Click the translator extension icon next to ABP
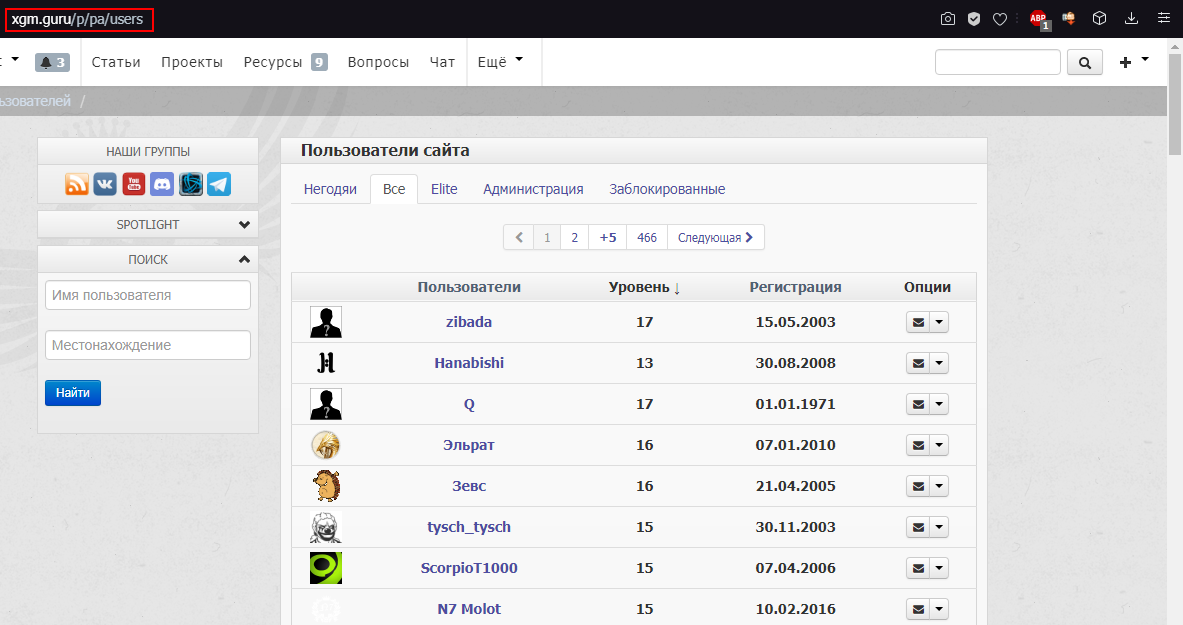 pyautogui.click(x=1069, y=19)
